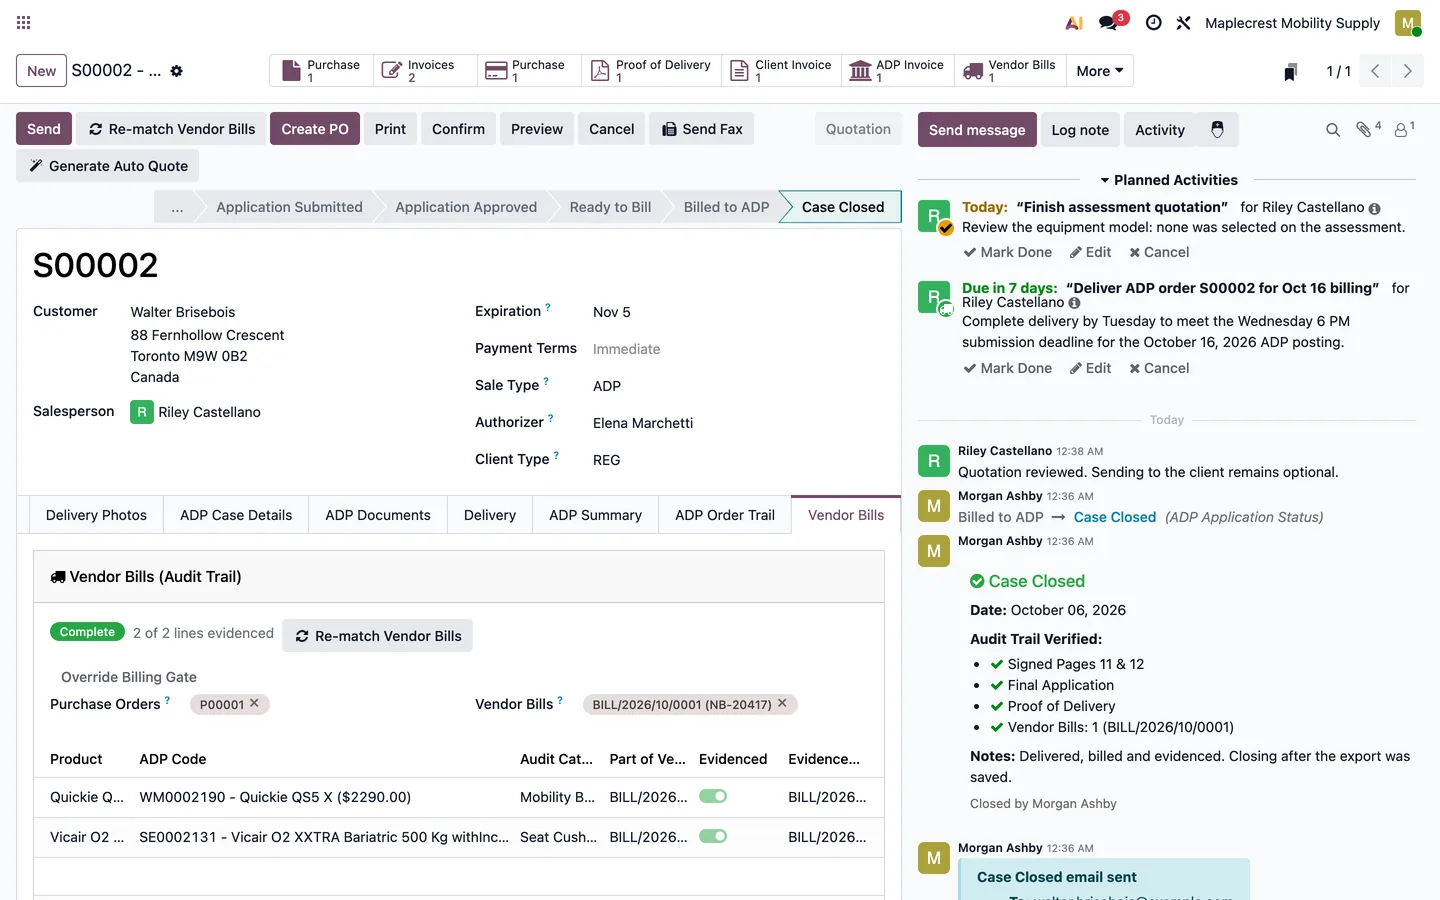
Task: Click the Log note button
Action: (1080, 130)
